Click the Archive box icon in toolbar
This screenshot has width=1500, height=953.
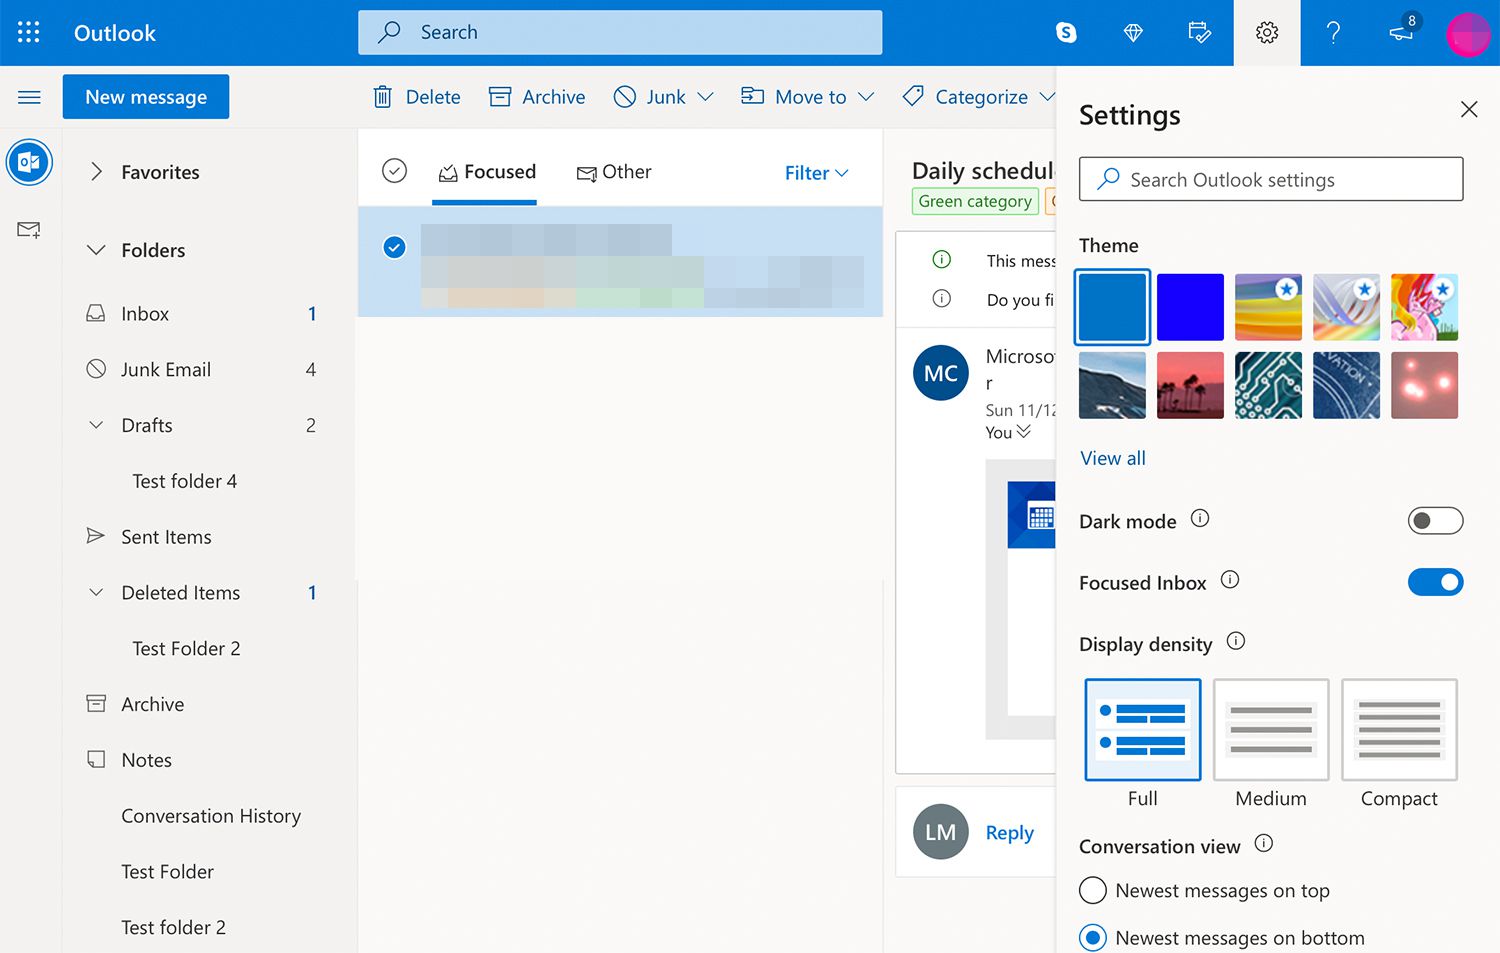500,97
